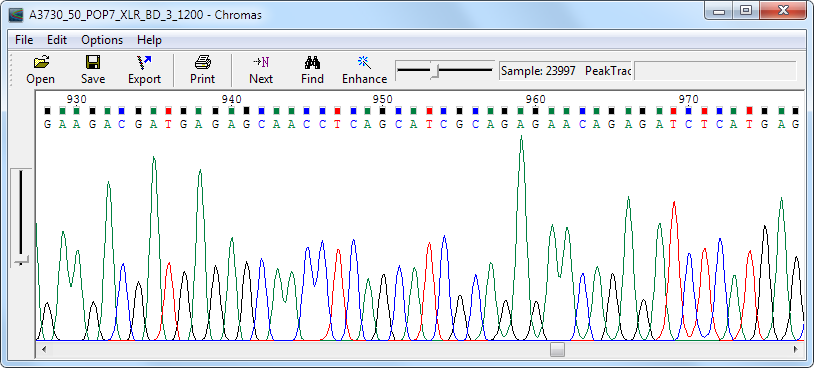Viewport: 814px width, 368px height.
Task: Open the File menu
Action: point(24,40)
